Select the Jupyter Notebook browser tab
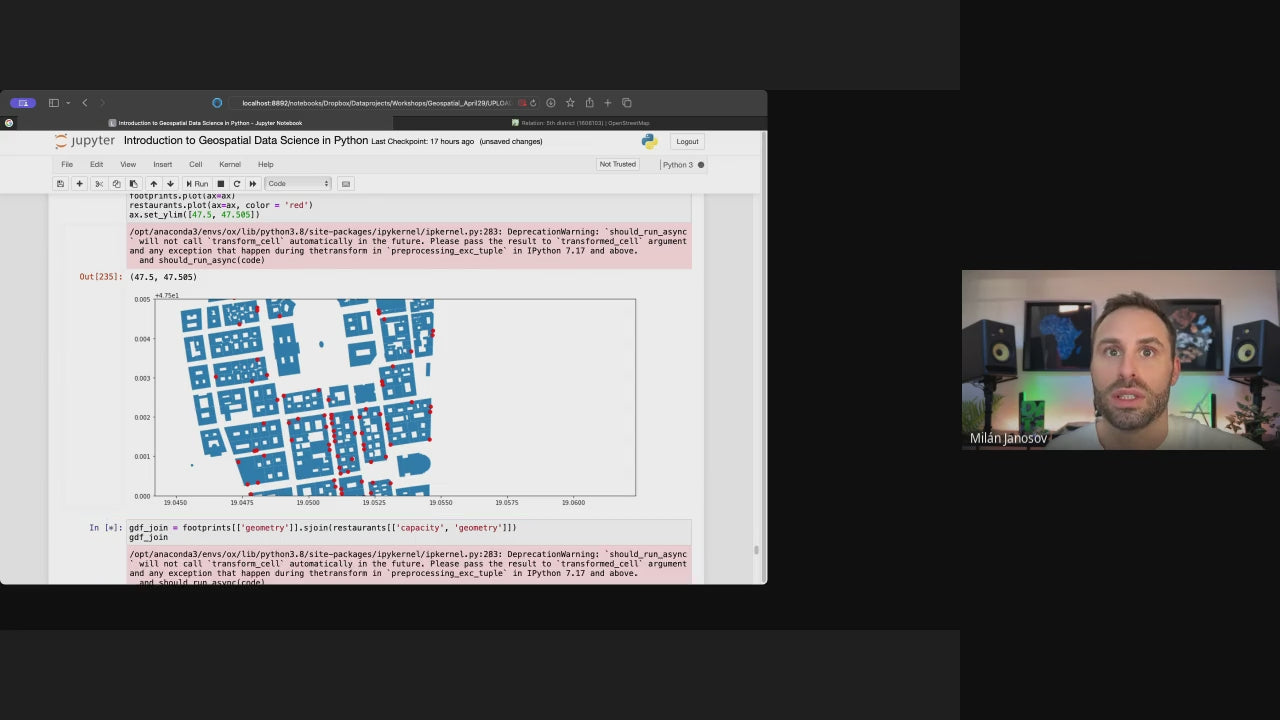Viewport: 1280px width, 720px height. 205,123
